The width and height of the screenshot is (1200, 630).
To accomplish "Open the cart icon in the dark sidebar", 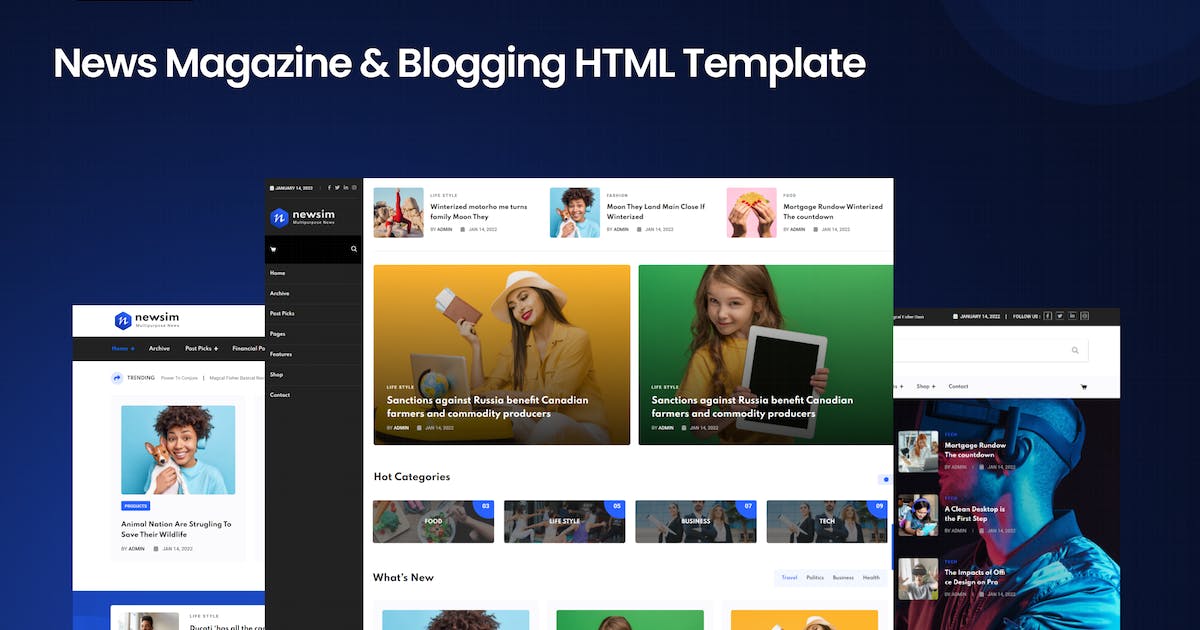I will (273, 249).
